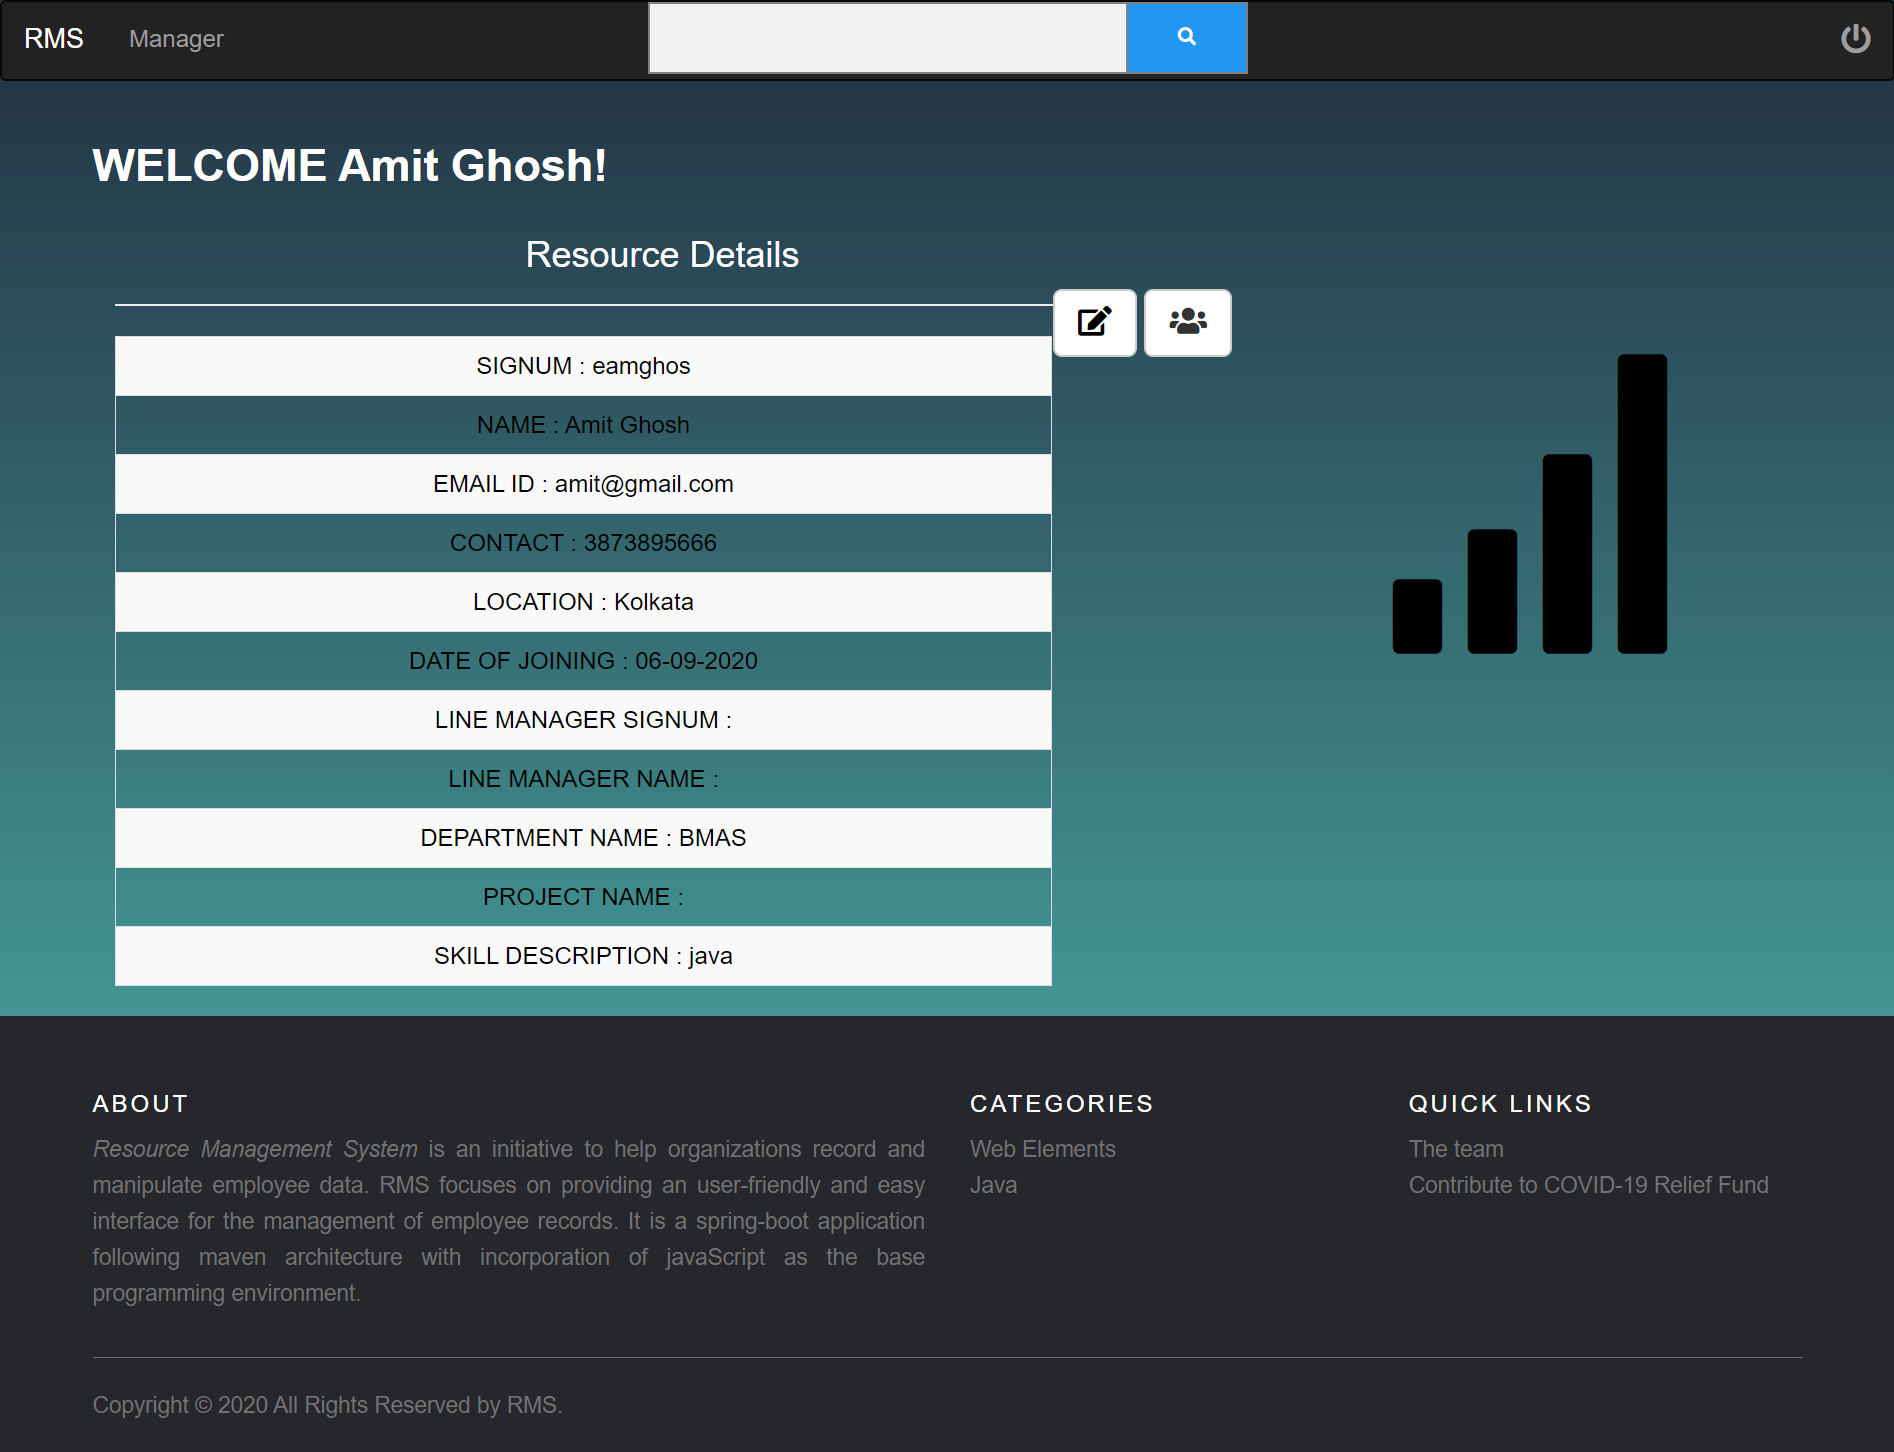Viewport: 1894px width, 1452px height.
Task: Select the DATE OF JOINING row
Action: point(583,661)
